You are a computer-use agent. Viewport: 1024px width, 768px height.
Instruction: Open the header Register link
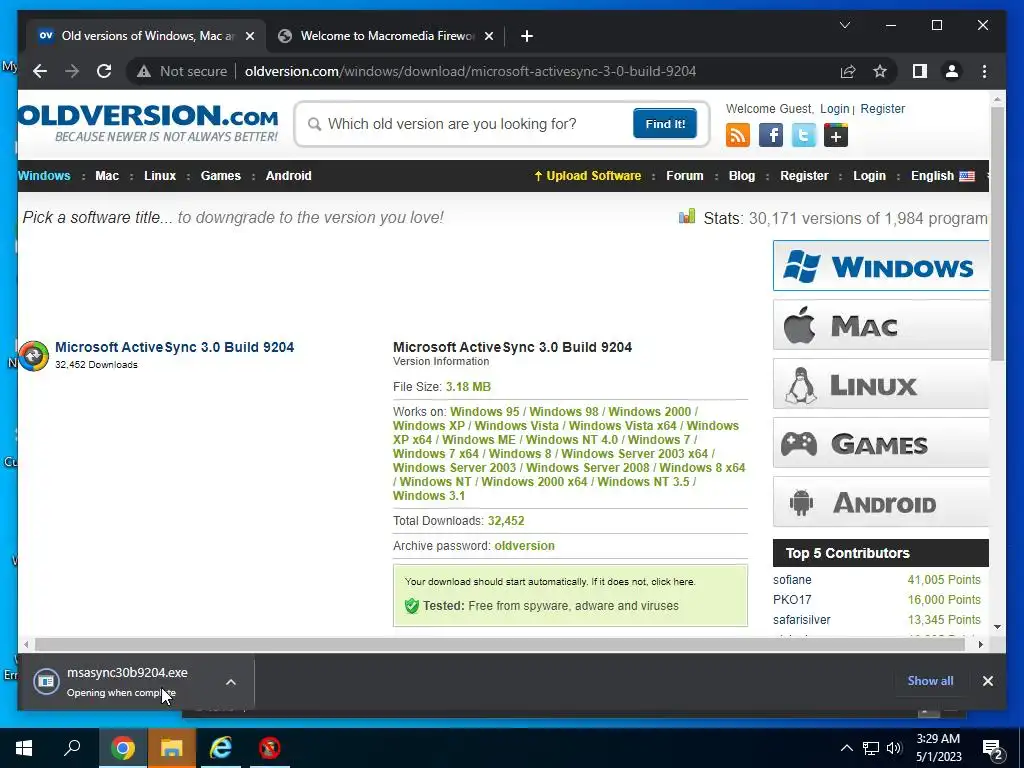[882, 109]
